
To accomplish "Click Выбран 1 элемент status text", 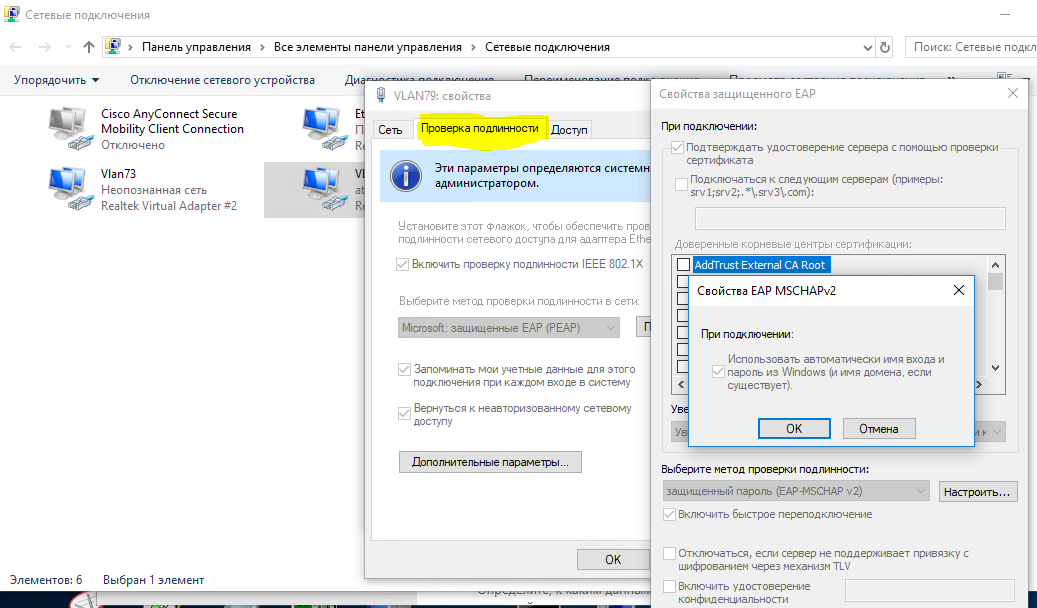I will [x=153, y=580].
